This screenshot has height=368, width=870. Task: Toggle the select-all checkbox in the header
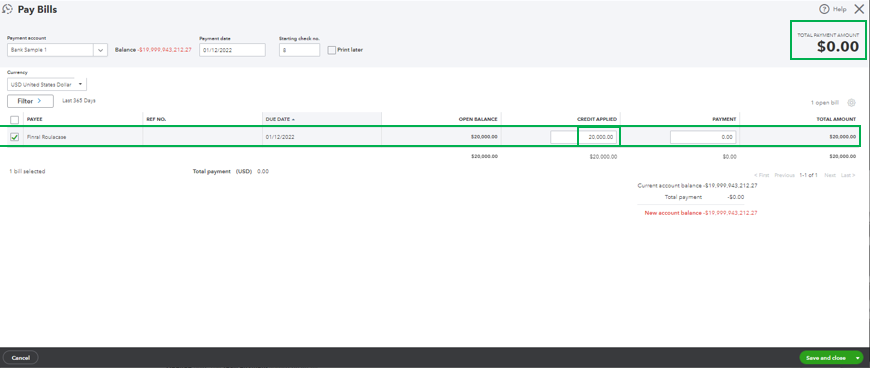tap(14, 119)
